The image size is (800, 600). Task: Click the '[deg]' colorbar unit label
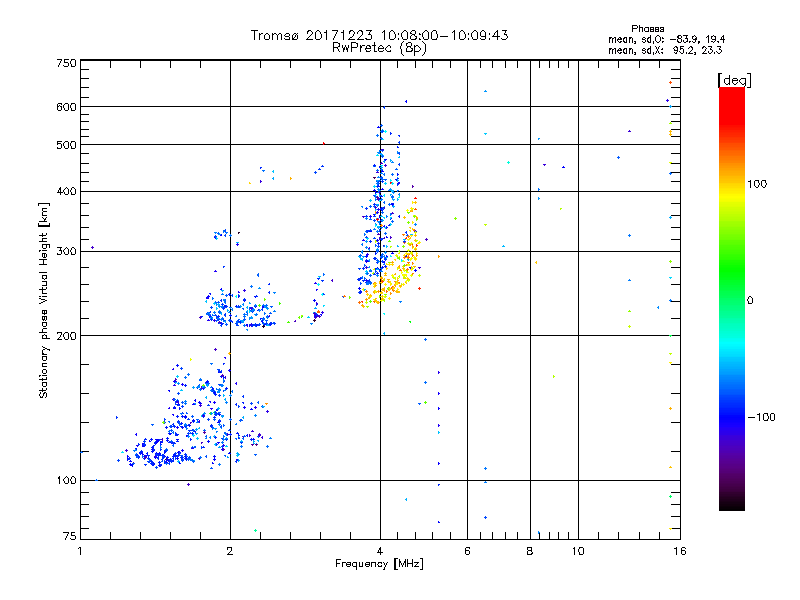point(734,80)
